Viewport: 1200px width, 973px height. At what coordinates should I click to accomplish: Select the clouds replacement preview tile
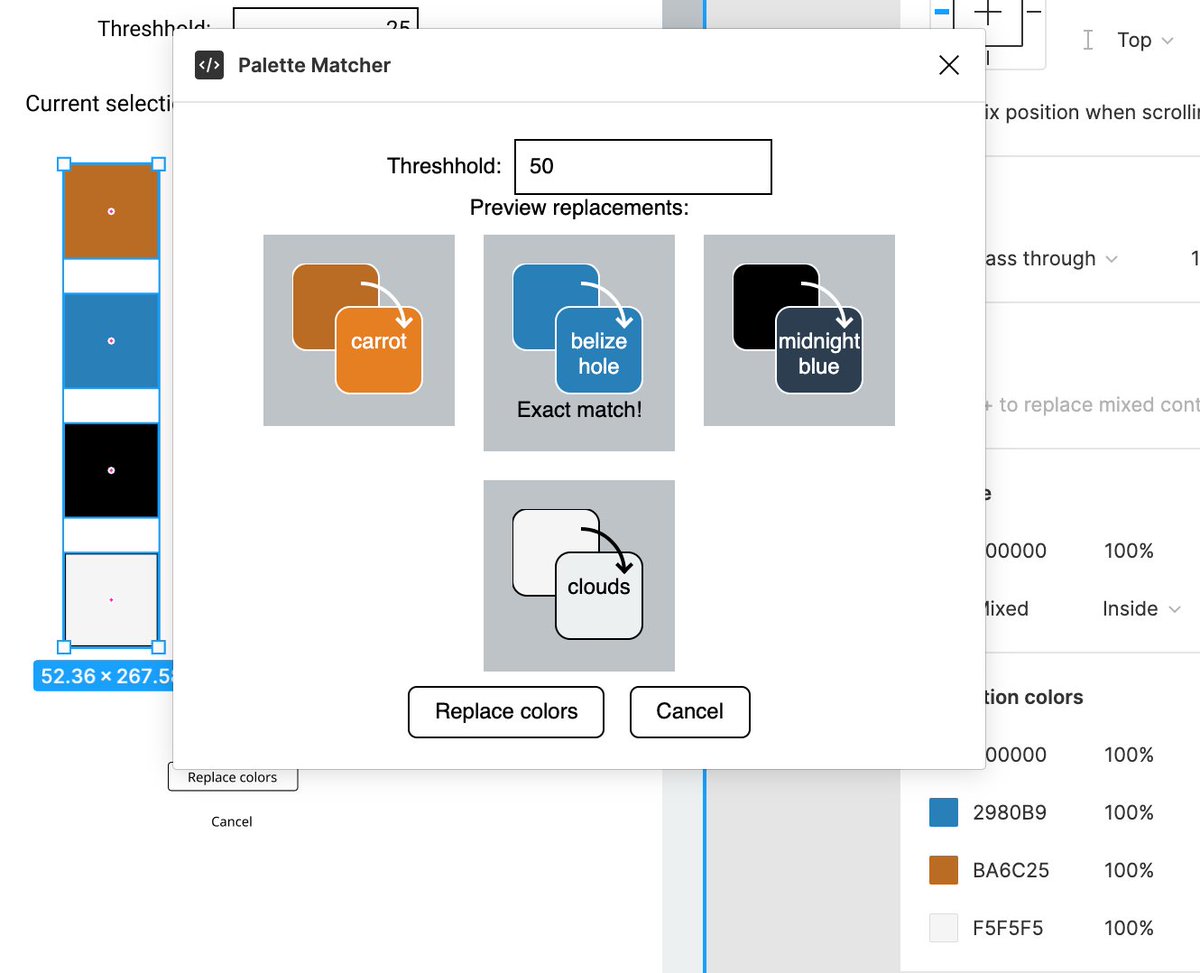point(579,575)
